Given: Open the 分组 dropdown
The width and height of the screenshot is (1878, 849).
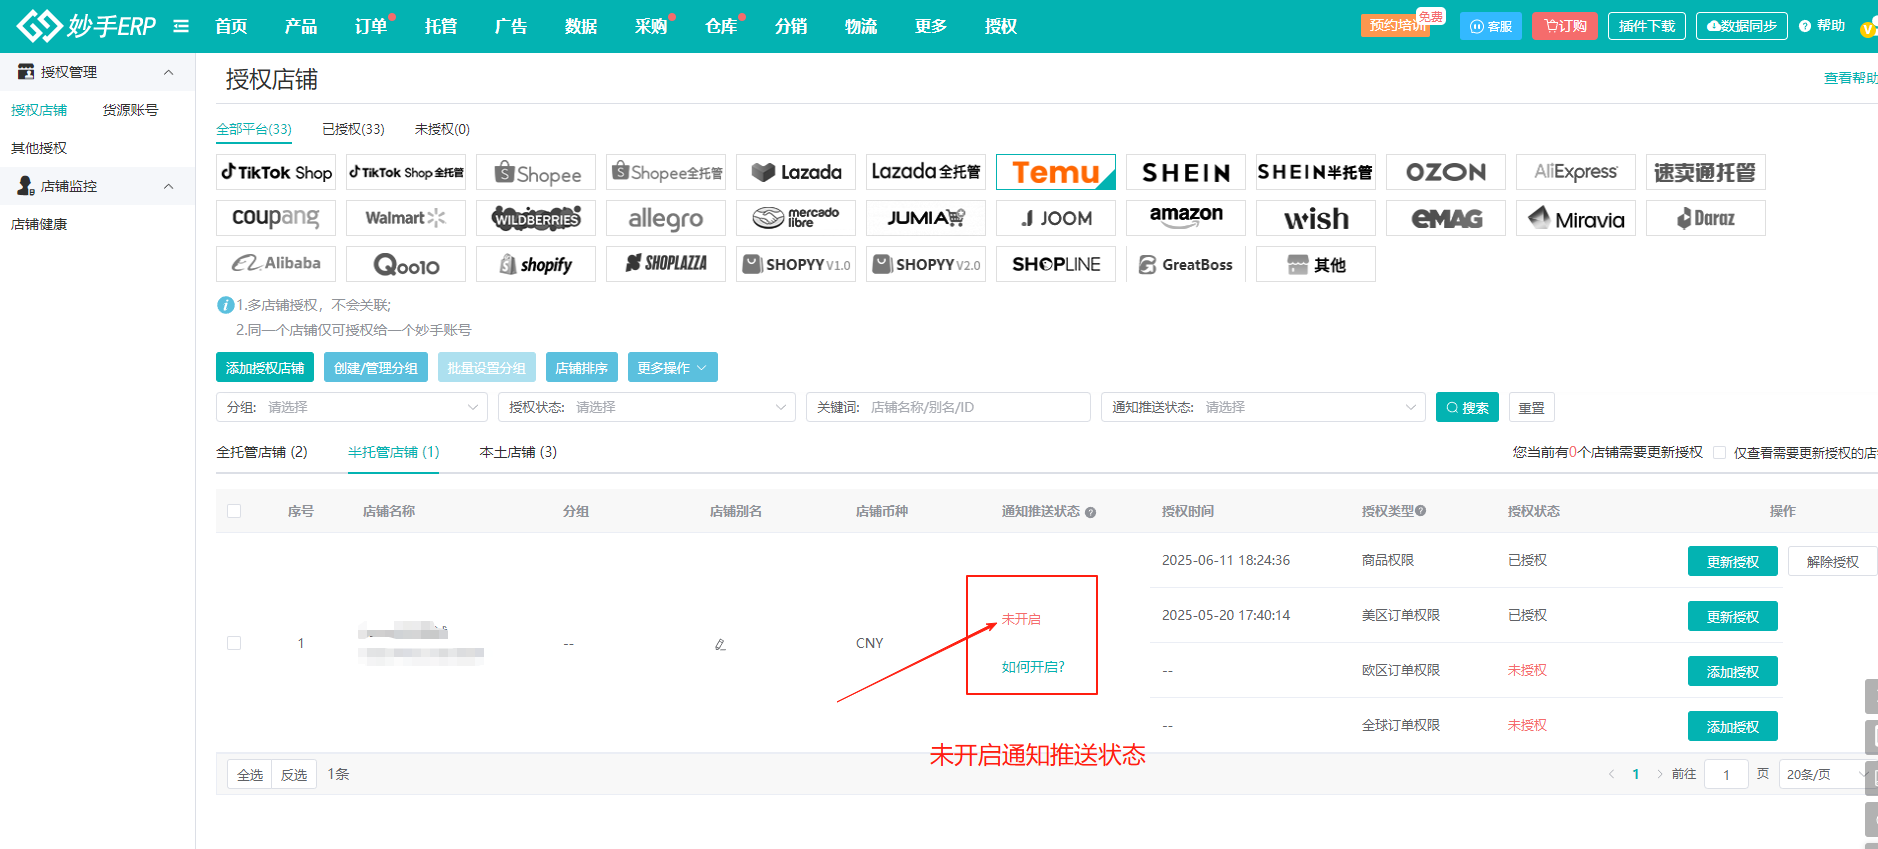Looking at the screenshot, I should (x=352, y=407).
